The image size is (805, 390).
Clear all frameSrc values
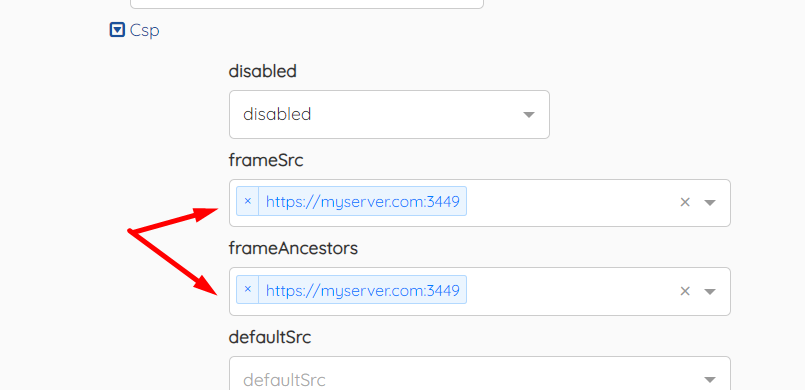click(x=685, y=202)
